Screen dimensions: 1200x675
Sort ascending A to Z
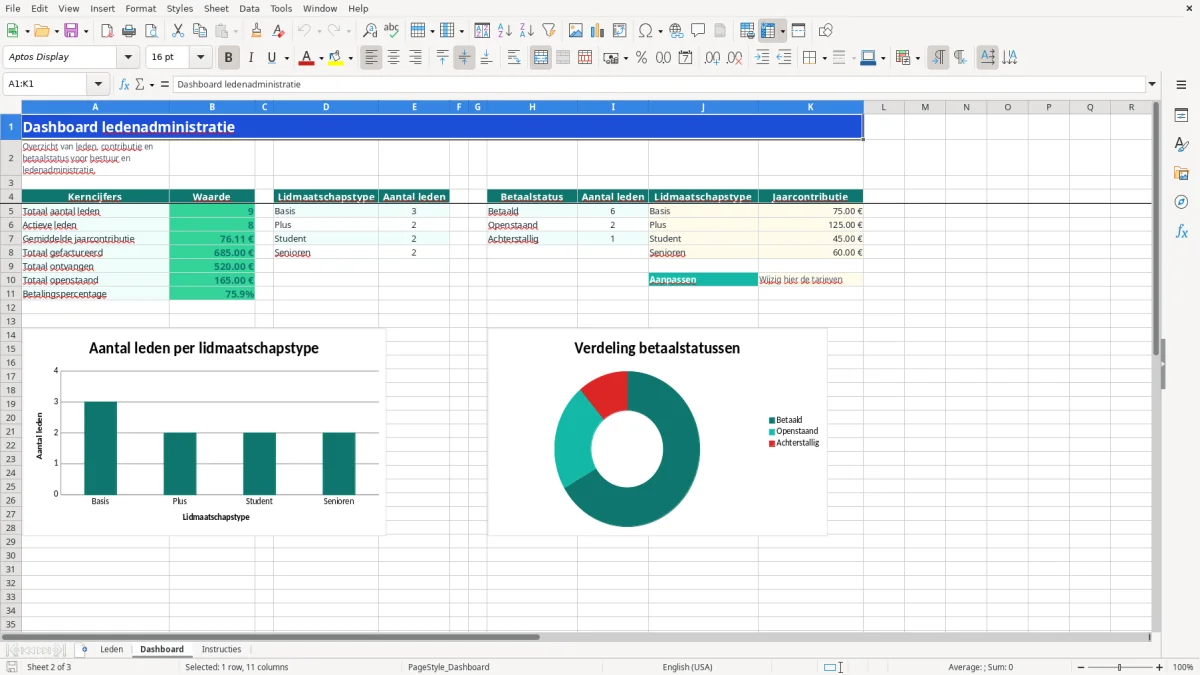[x=504, y=31]
